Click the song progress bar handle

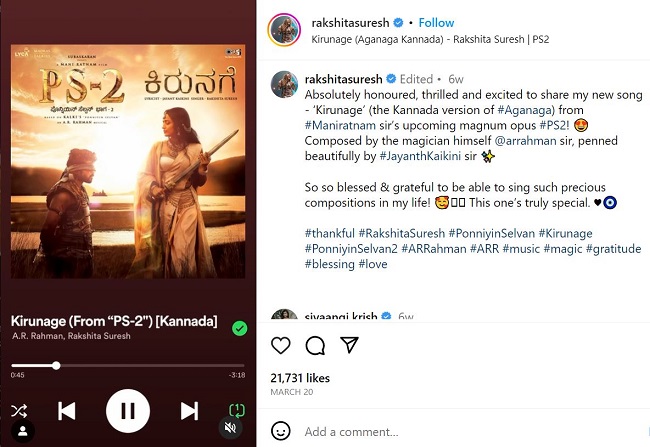tap(56, 366)
